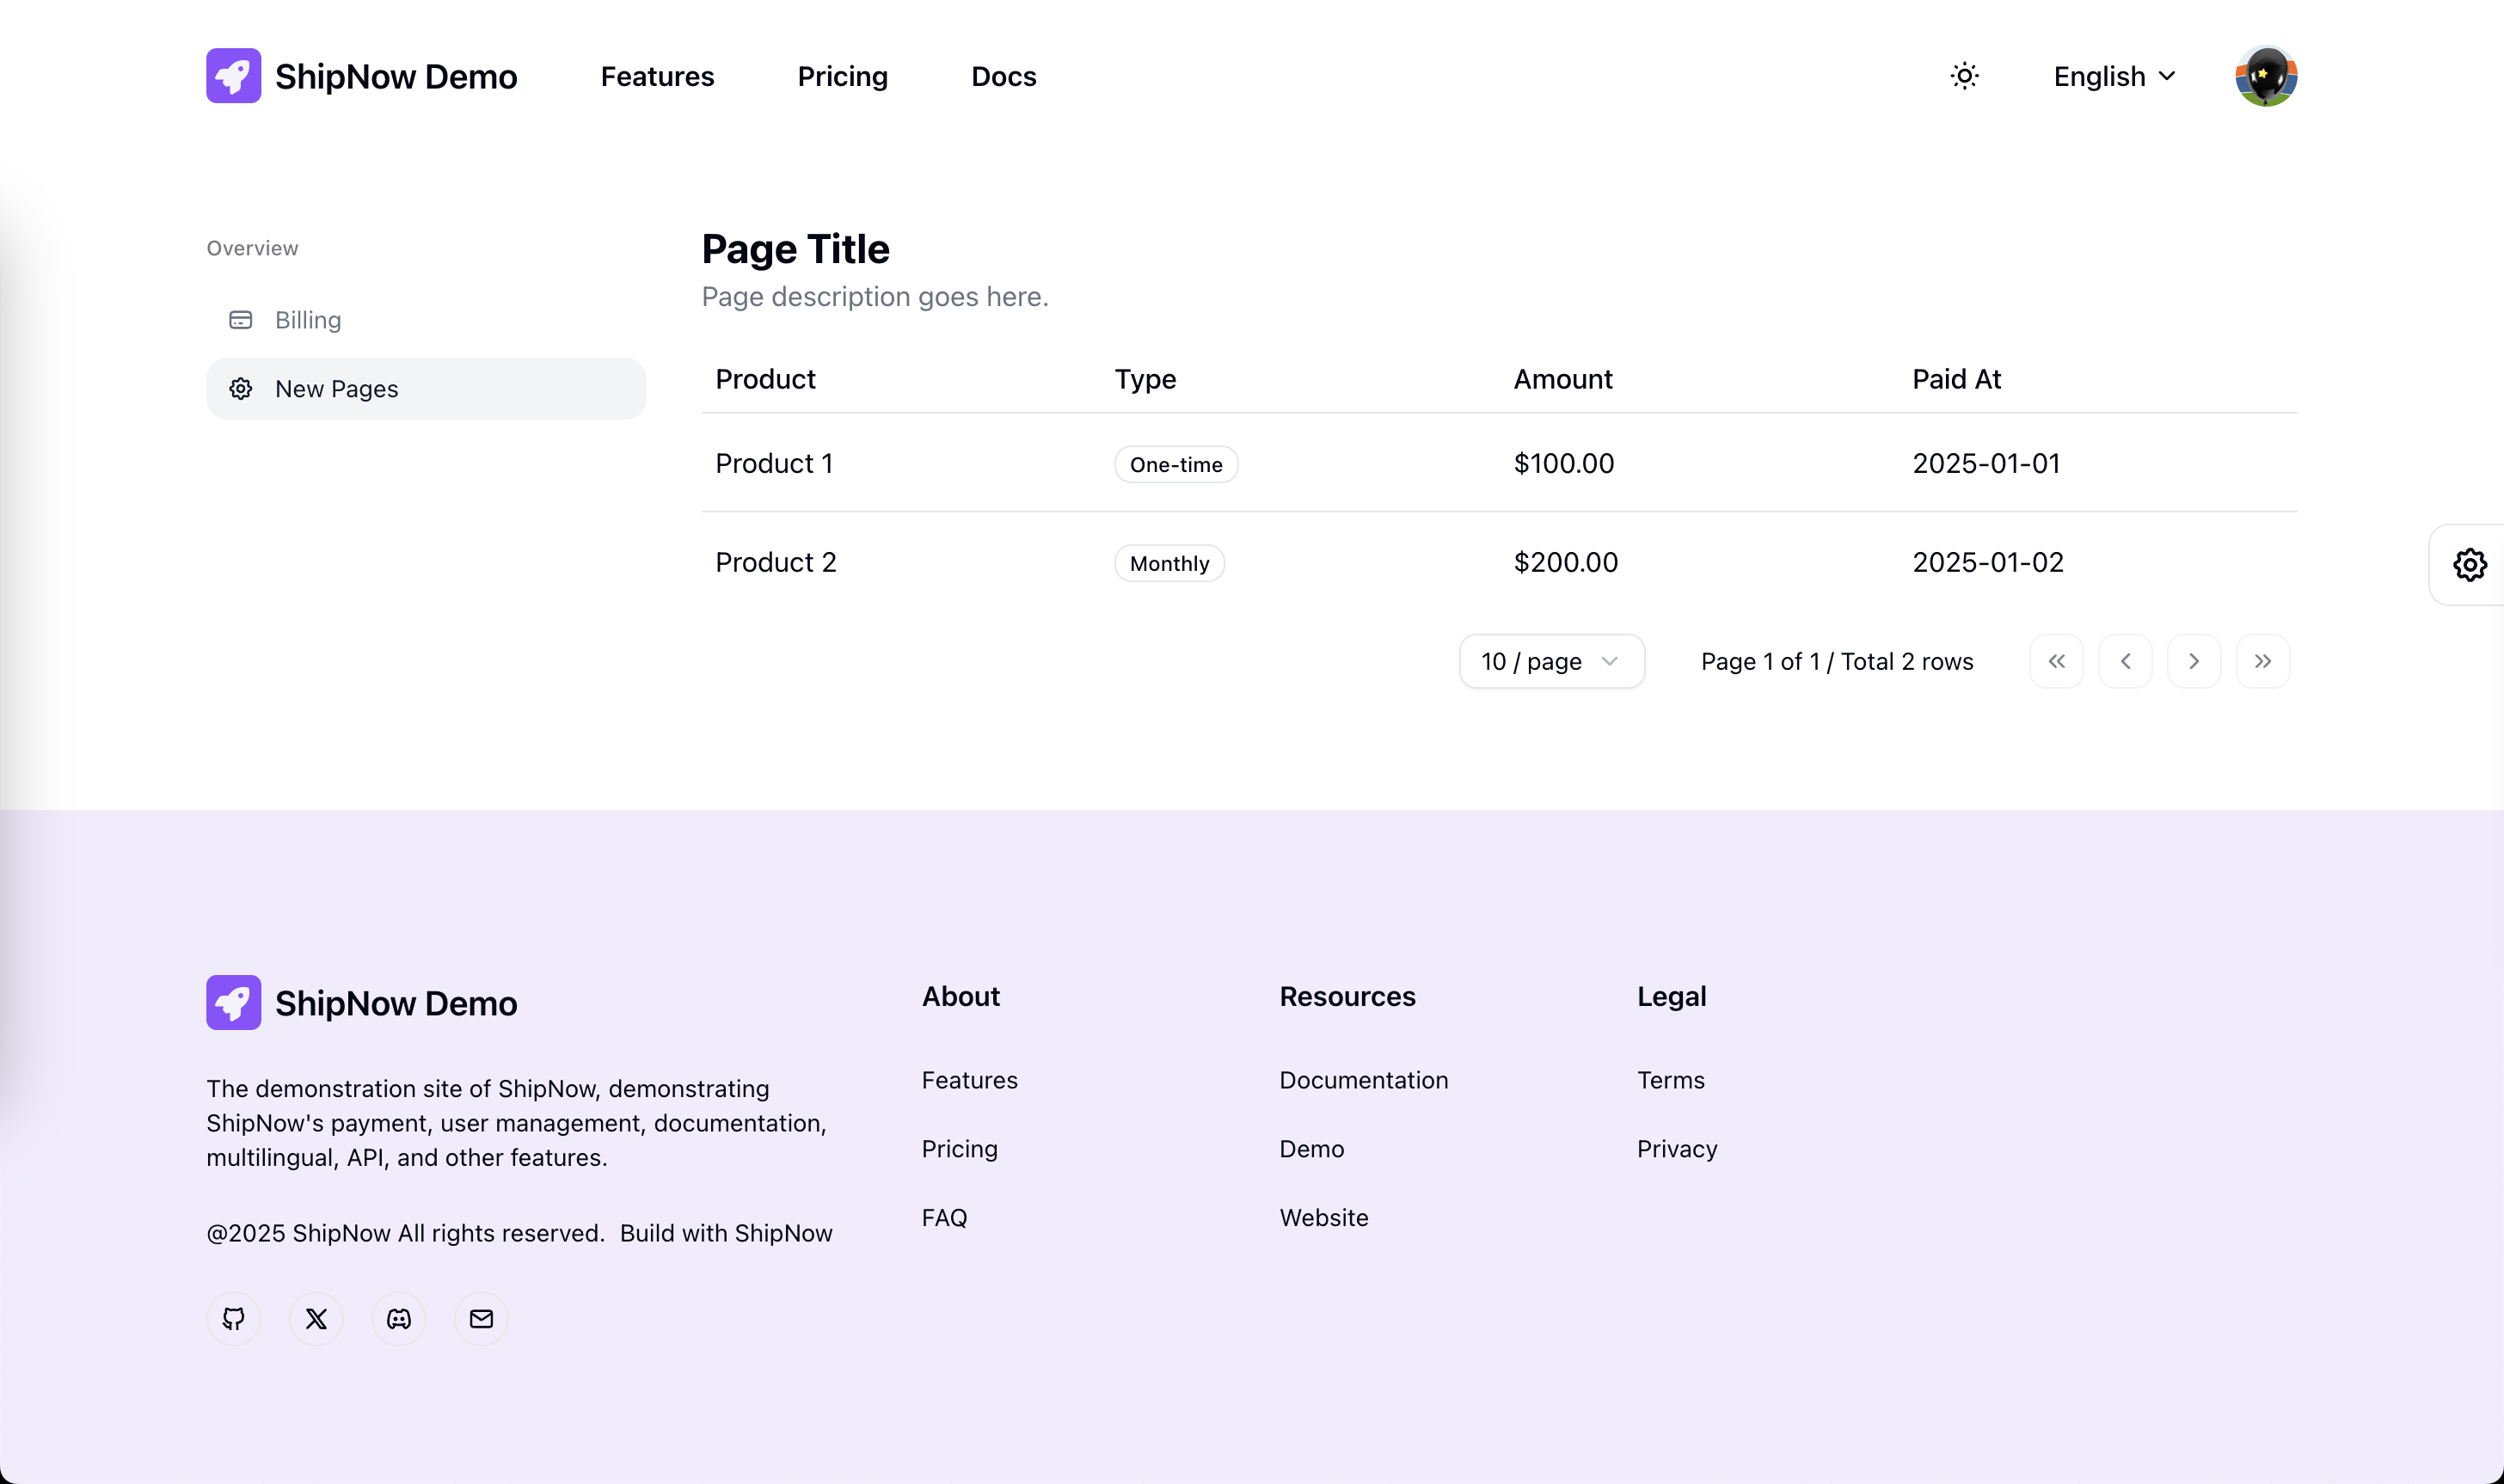Open Features in the top navigation

[657, 76]
